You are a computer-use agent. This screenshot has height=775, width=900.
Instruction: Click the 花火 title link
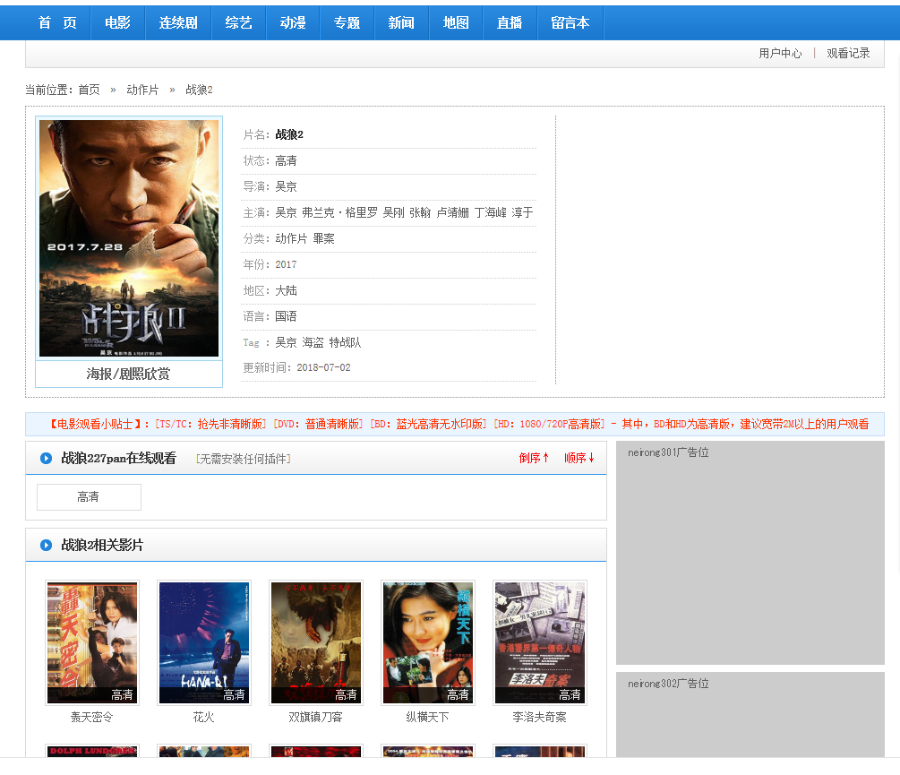[204, 717]
